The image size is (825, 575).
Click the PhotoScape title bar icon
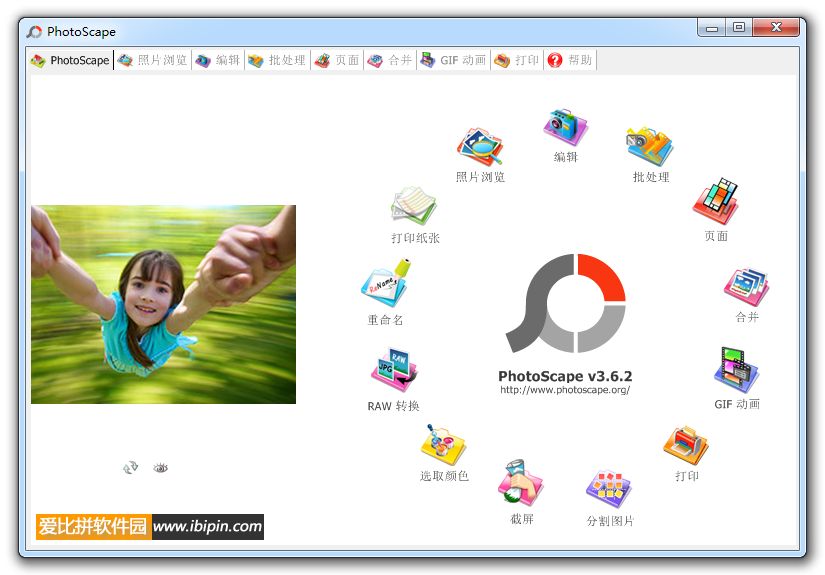[34, 32]
